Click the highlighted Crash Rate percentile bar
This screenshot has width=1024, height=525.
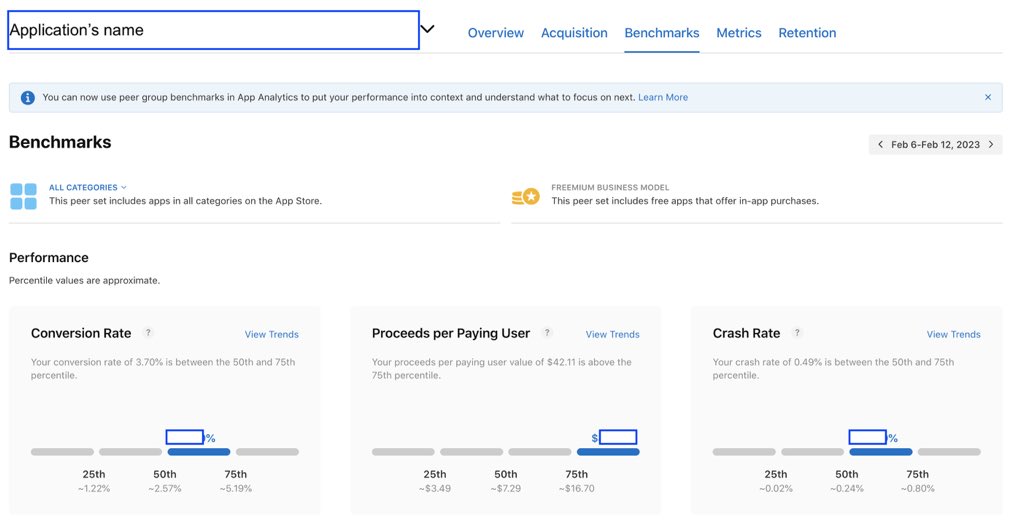point(880,452)
